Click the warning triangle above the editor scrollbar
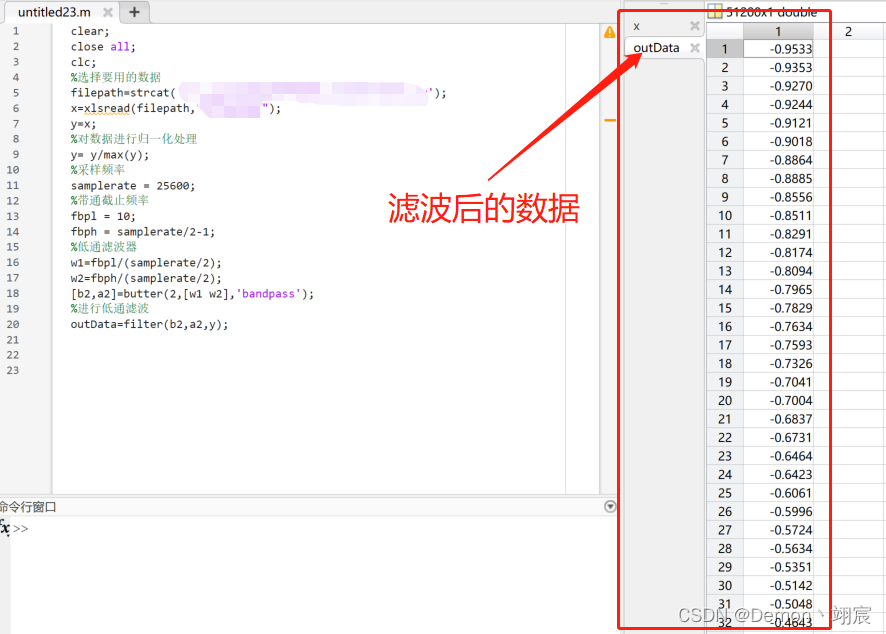 (610, 31)
